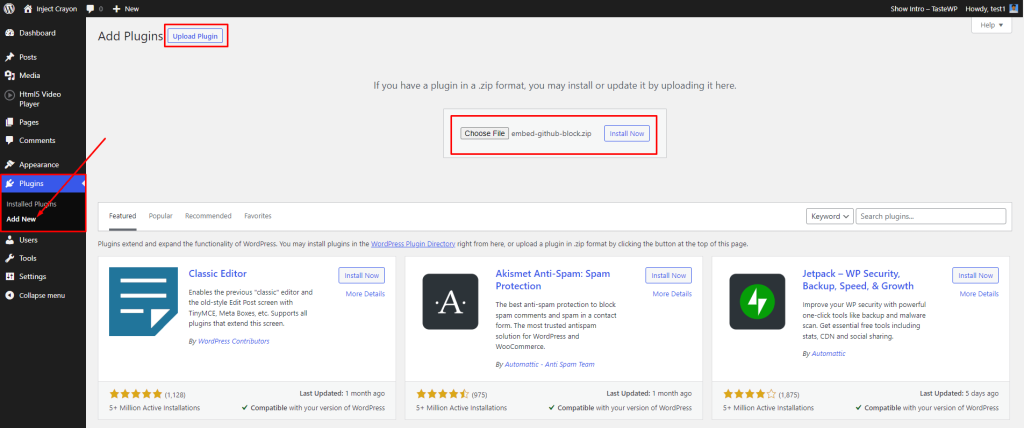Switch to the Featured tab
The width and height of the screenshot is (1024, 428).
[x=123, y=216]
